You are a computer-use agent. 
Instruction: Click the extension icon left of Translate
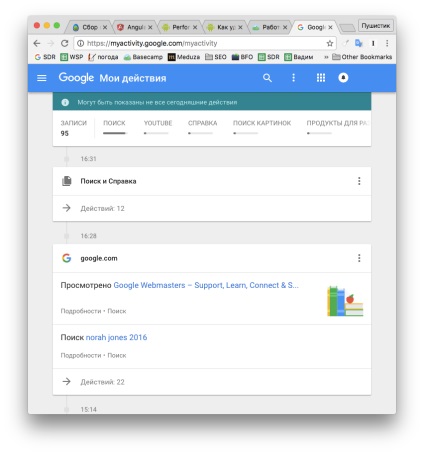tap(346, 43)
